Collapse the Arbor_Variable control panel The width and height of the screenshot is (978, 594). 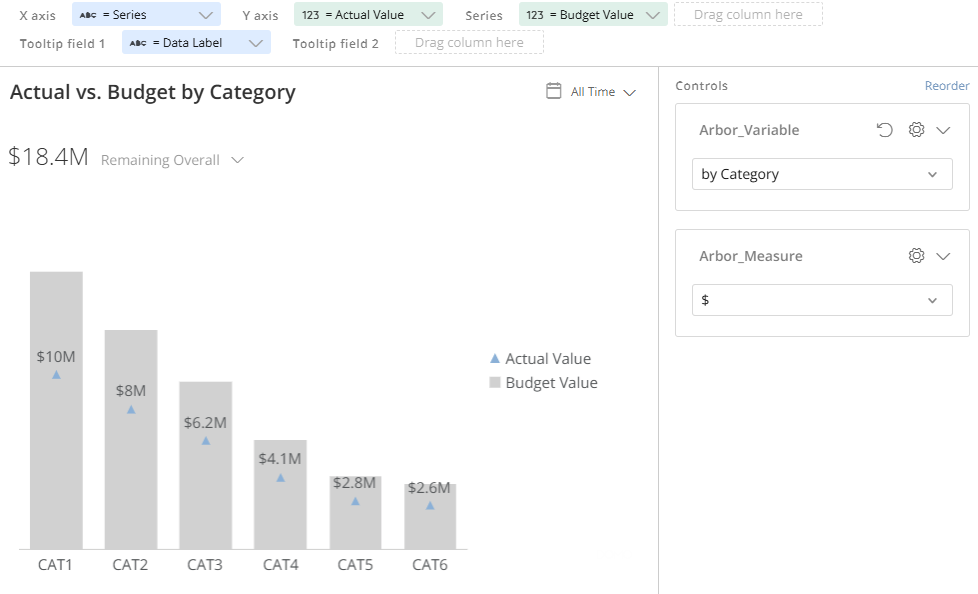tap(943, 130)
